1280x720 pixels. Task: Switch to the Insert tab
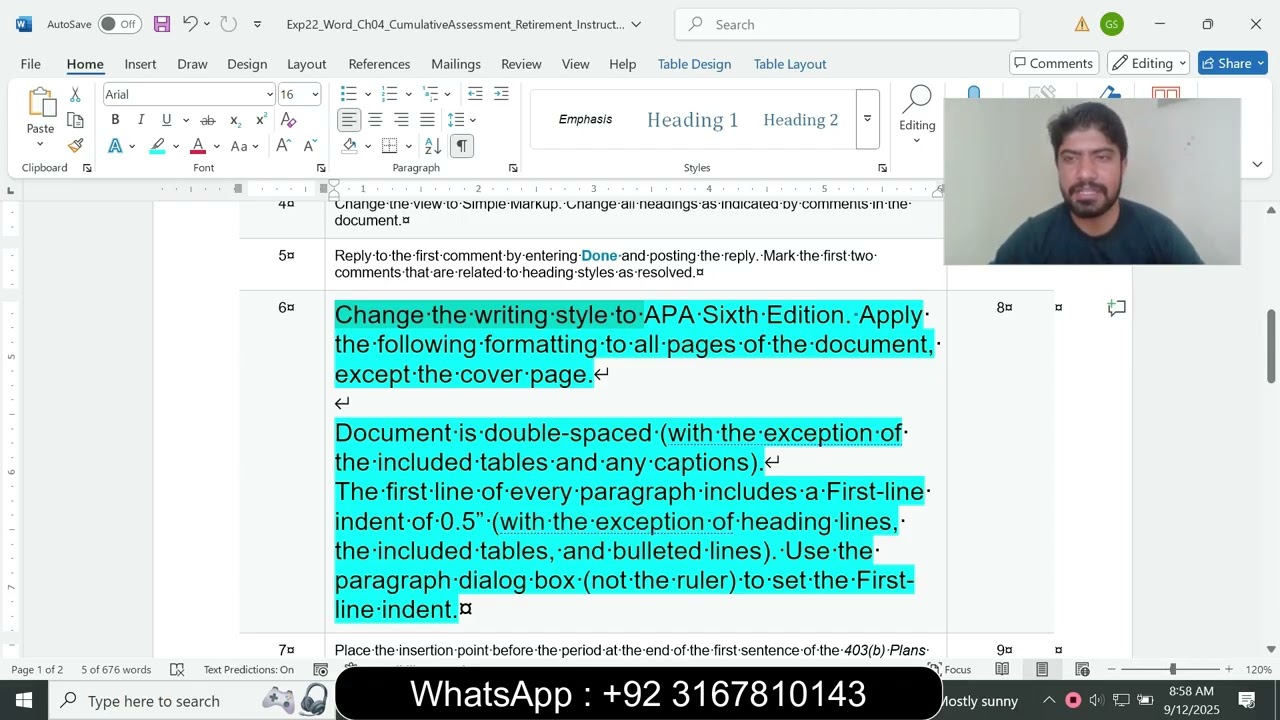tap(140, 63)
